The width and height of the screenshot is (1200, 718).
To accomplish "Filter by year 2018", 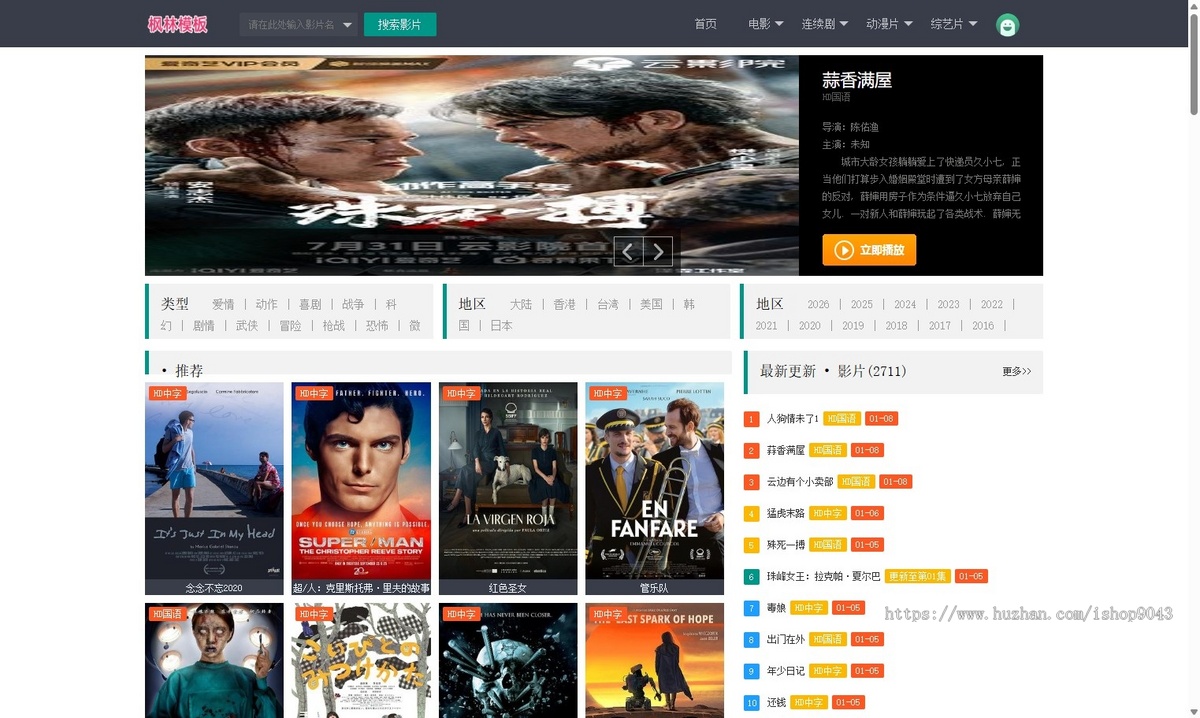I will point(897,326).
